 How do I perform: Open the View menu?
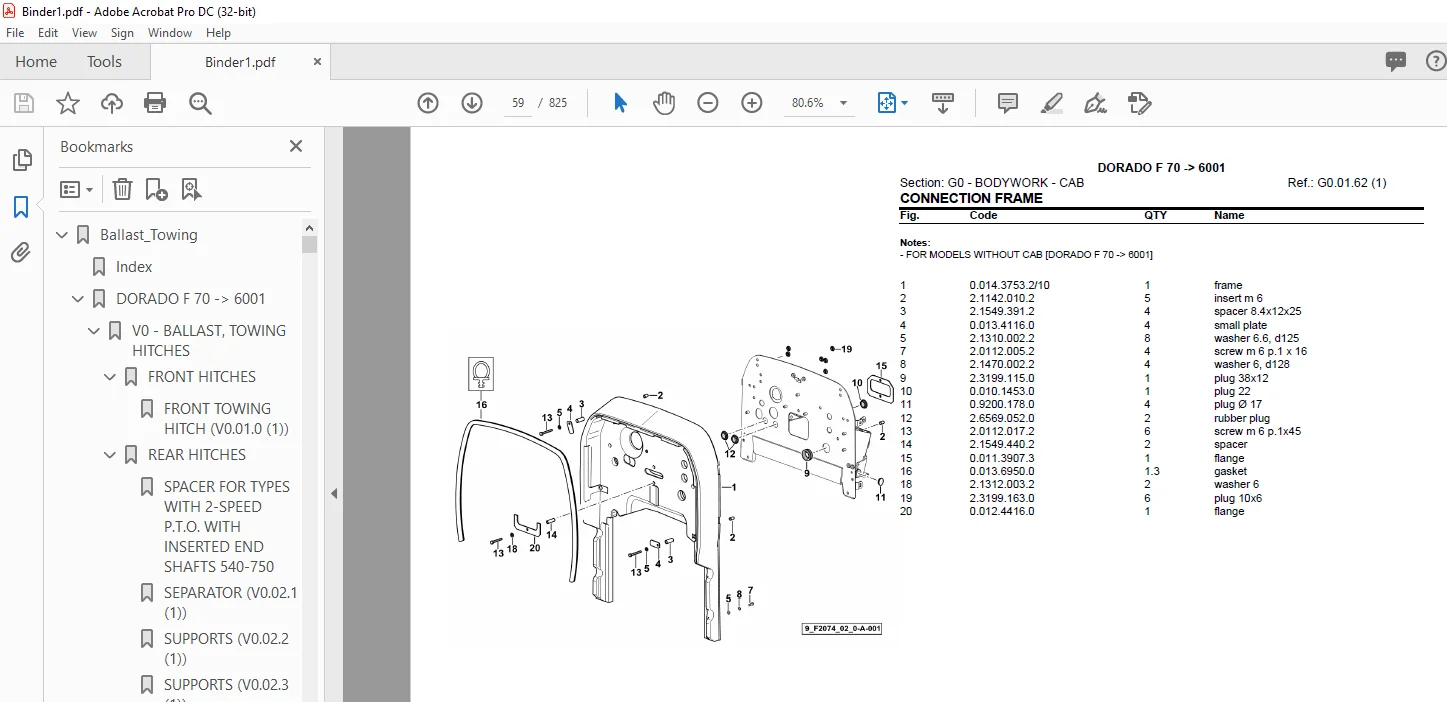(85, 33)
